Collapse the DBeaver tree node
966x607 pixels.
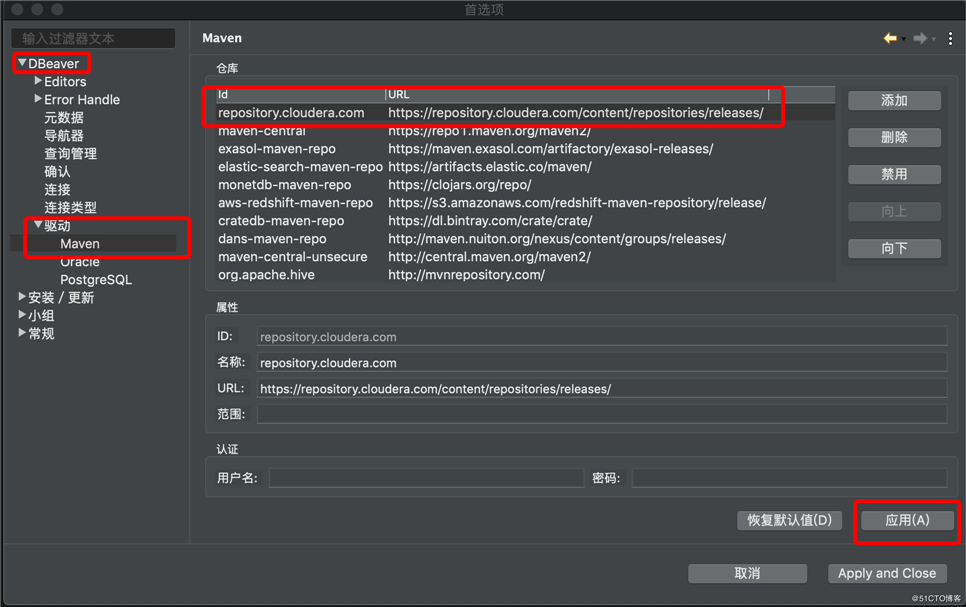click(22, 63)
